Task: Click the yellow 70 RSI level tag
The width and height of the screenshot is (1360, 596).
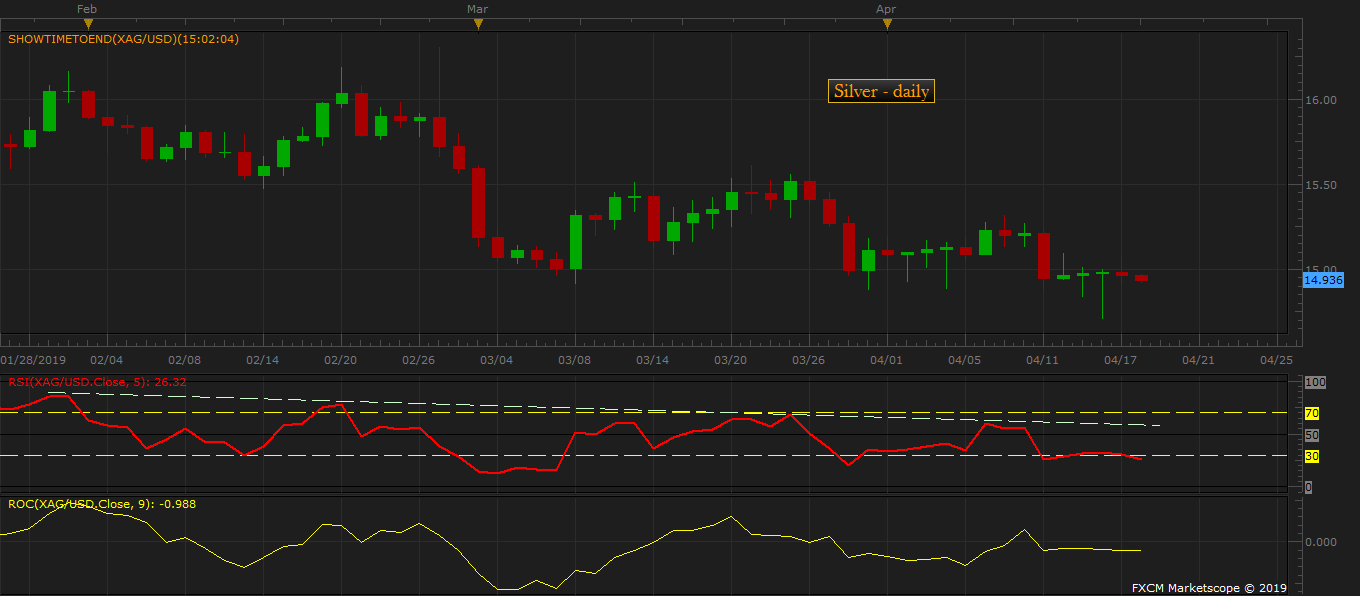Action: pos(1311,413)
